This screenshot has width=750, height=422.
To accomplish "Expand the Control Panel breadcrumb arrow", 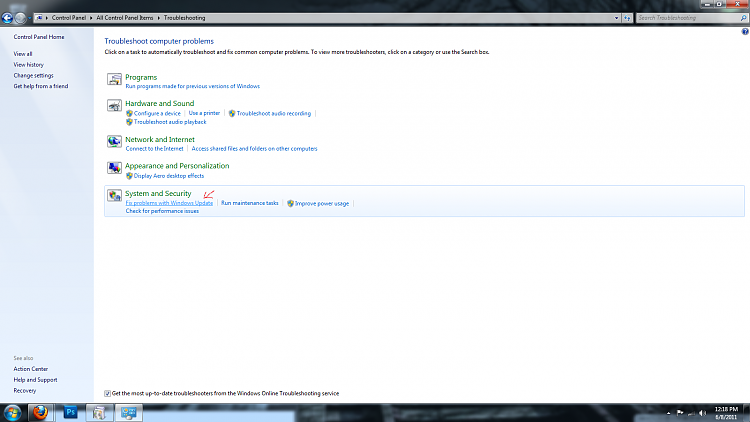I will 91,18.
